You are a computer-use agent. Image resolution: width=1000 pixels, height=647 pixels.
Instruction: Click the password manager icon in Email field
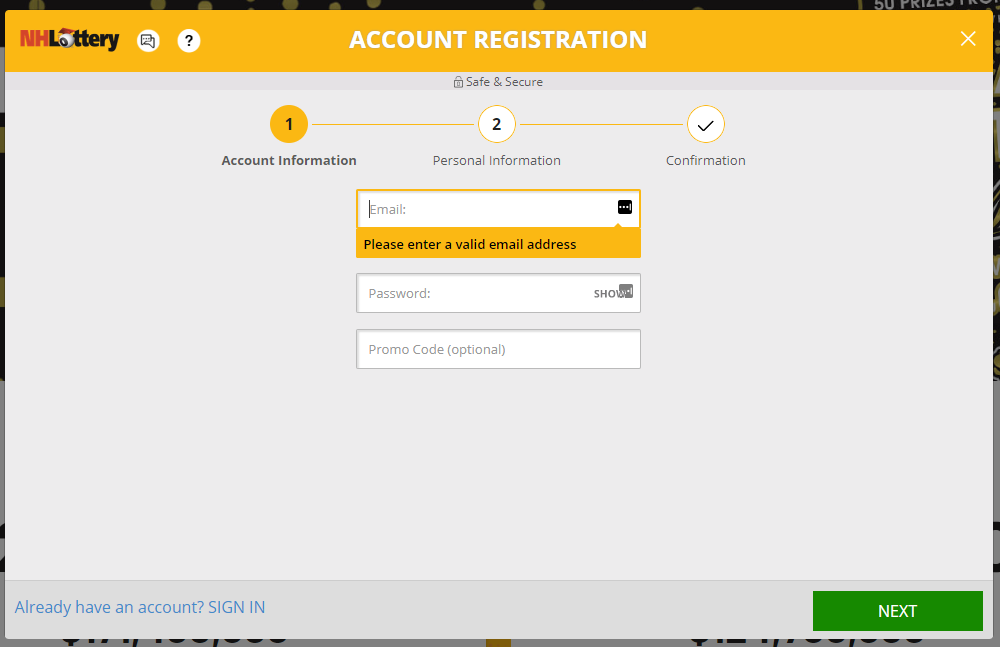click(625, 207)
